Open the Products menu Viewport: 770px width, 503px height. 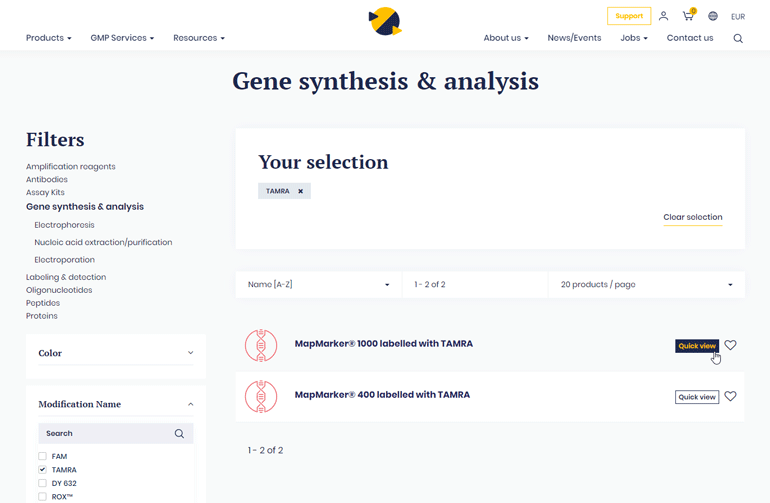click(48, 38)
